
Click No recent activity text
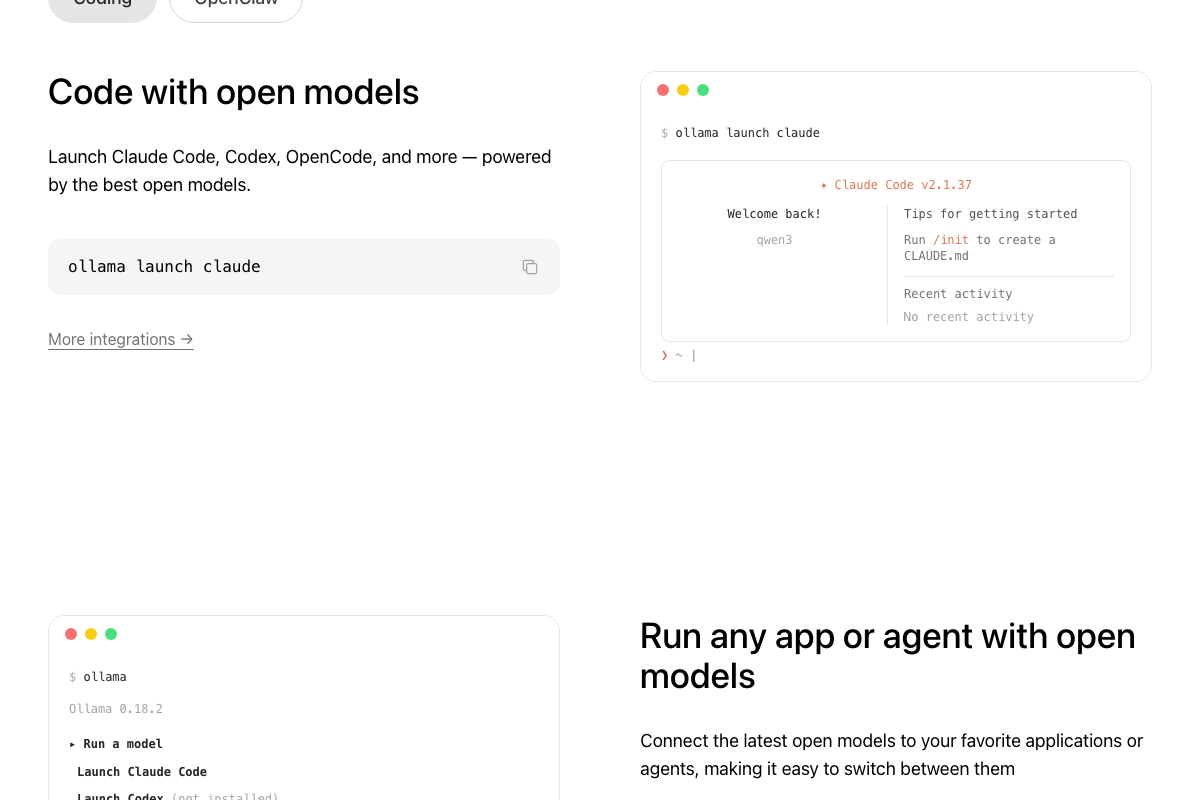(x=969, y=317)
